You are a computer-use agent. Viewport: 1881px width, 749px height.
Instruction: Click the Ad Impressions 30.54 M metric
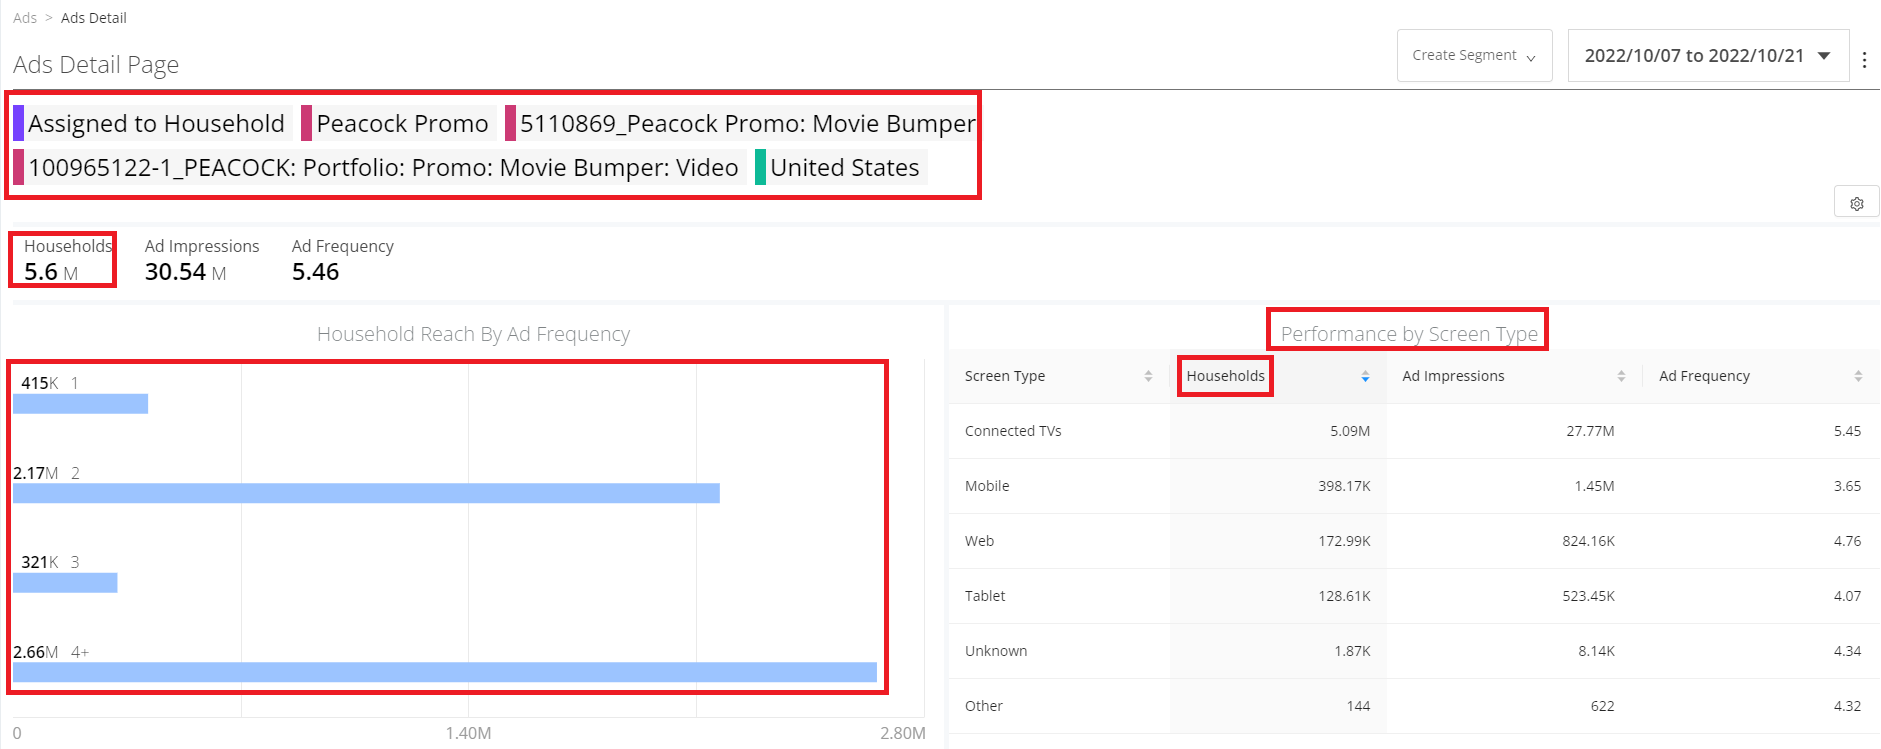tap(202, 260)
